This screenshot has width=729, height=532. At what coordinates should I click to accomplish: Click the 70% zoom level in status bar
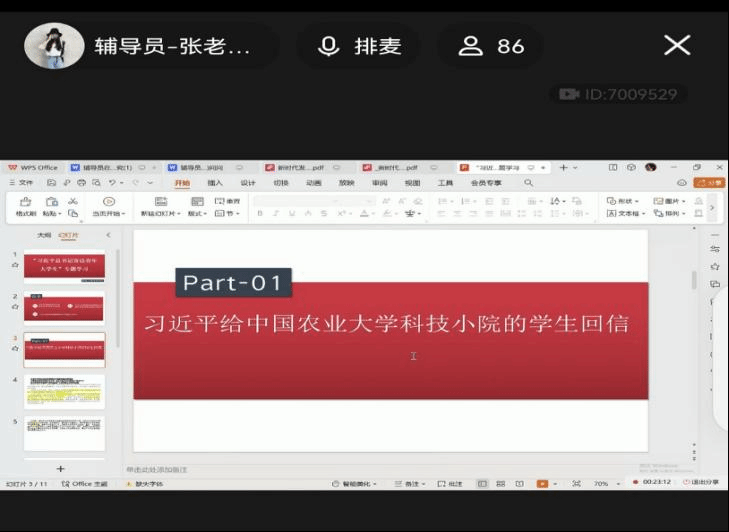coord(601,484)
